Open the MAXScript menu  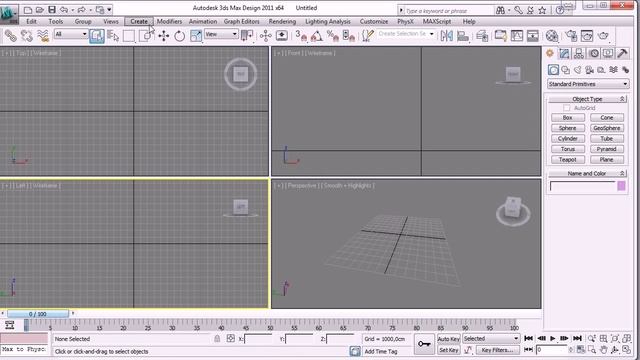tap(437, 21)
